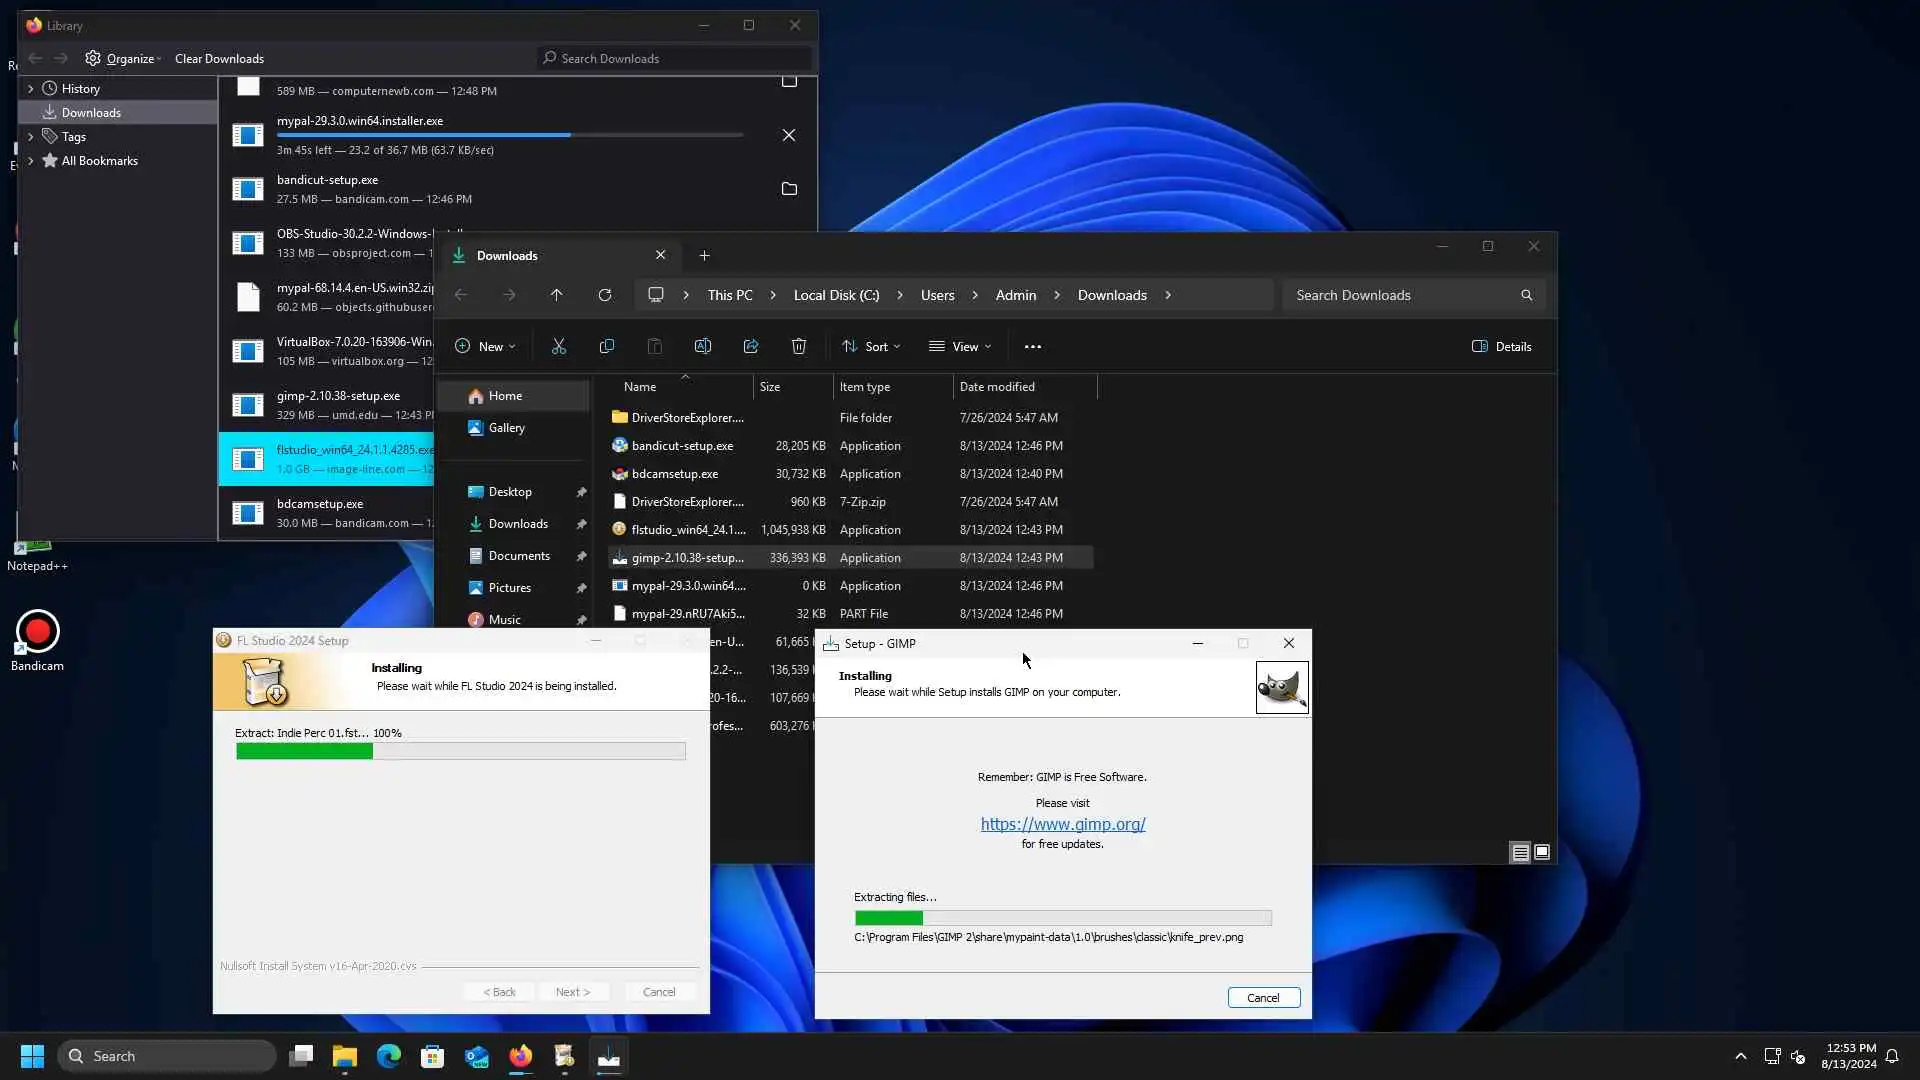Image resolution: width=1920 pixels, height=1080 pixels.
Task: Open the gimp.org hyperlink
Action: point(1063,824)
